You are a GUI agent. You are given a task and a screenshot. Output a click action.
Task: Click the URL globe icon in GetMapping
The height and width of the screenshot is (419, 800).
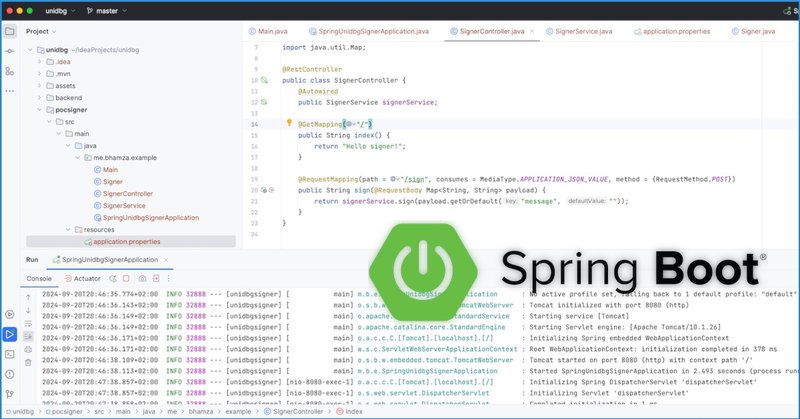[x=349, y=124]
